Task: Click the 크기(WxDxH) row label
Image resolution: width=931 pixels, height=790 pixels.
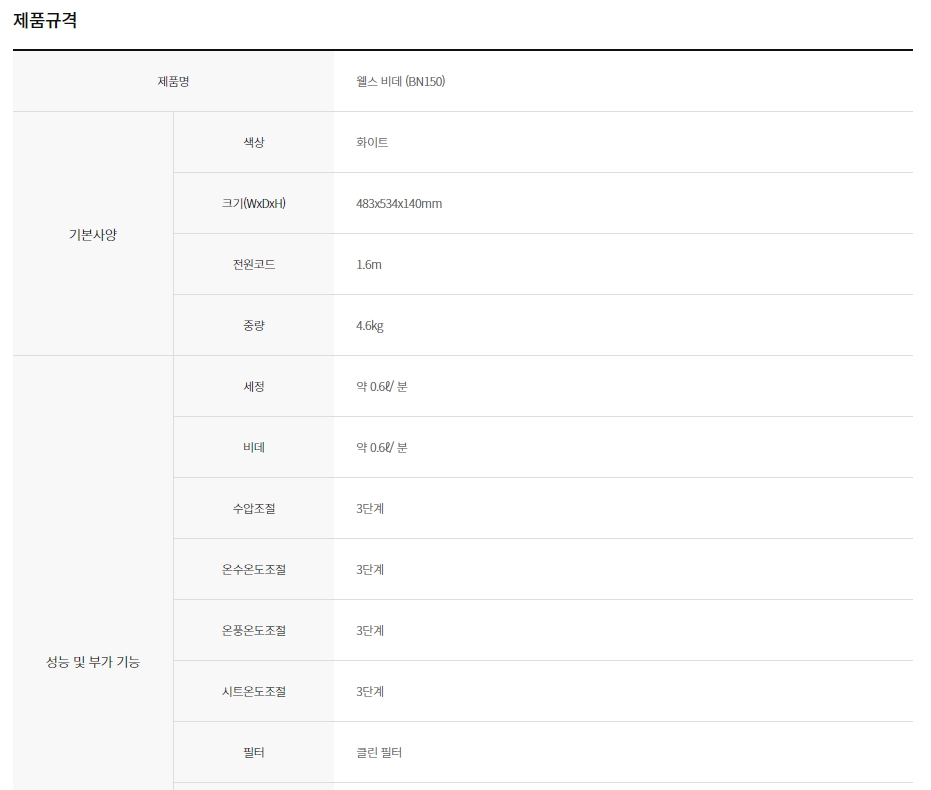Action: coord(254,203)
